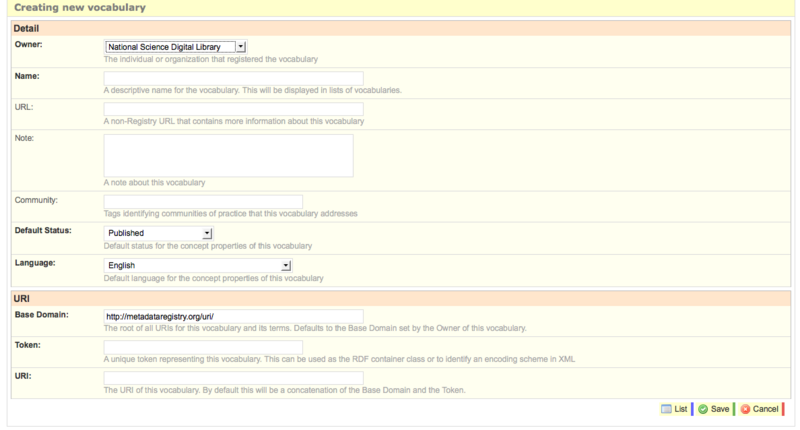
Task: Open the Language dropdown
Action: pos(198,265)
